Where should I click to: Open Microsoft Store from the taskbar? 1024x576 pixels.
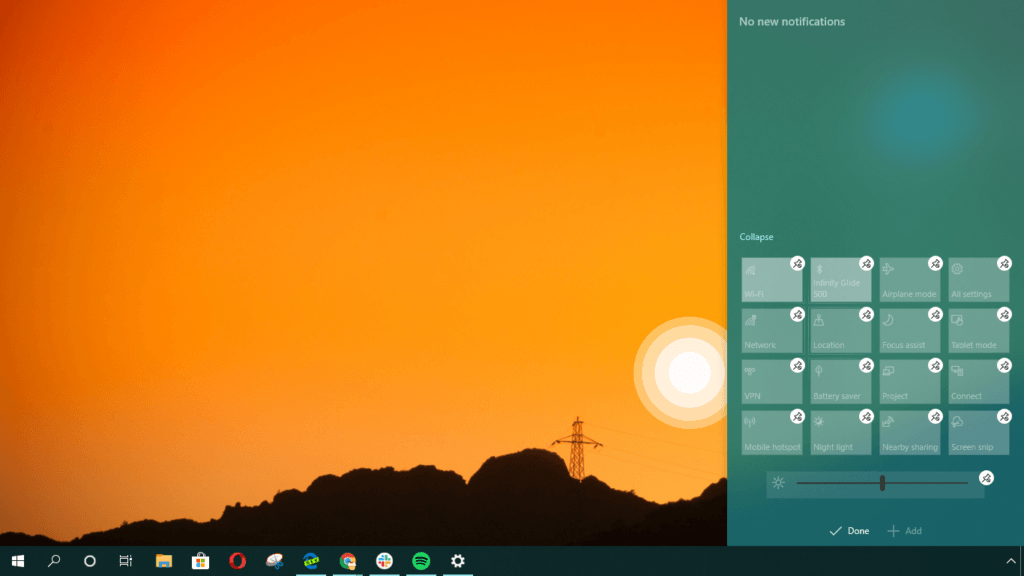click(199, 562)
